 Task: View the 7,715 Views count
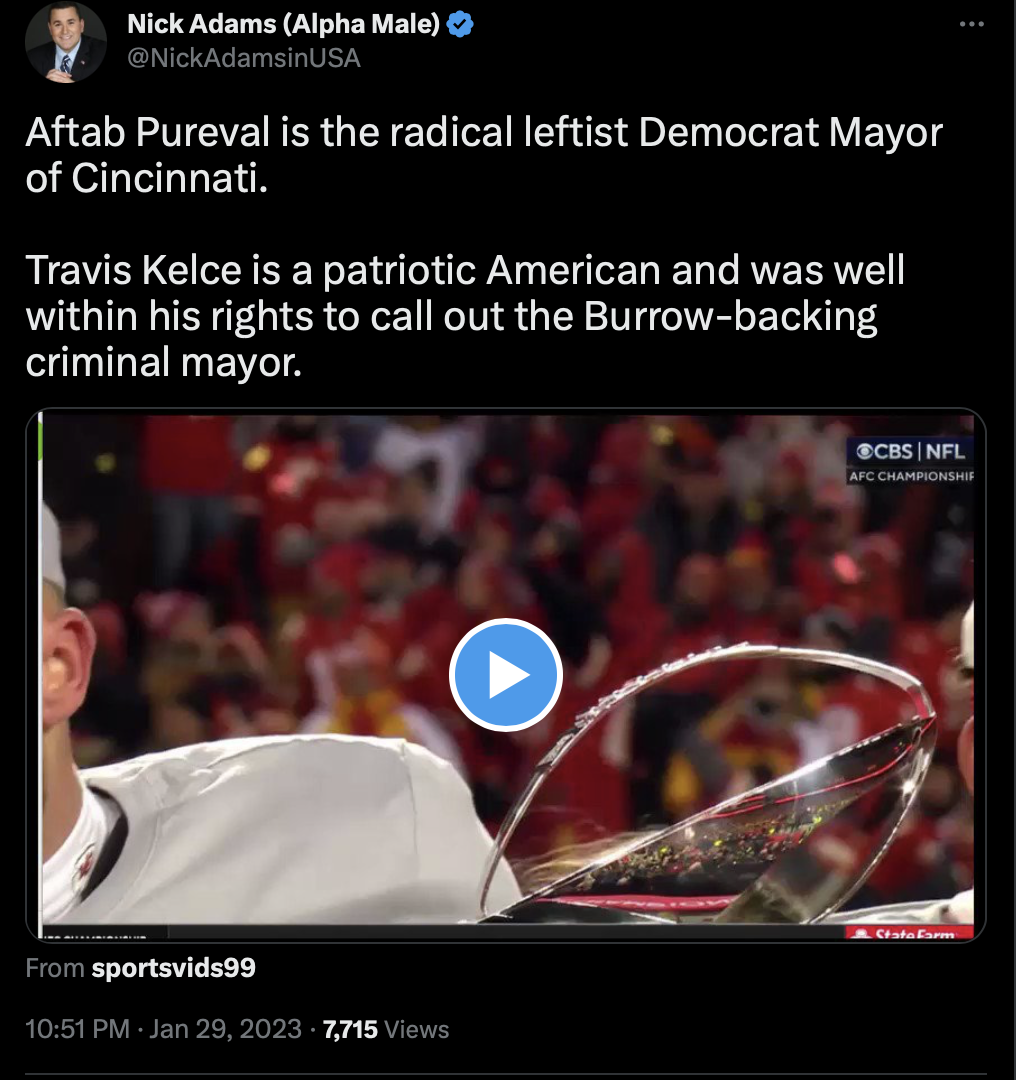click(x=386, y=1029)
